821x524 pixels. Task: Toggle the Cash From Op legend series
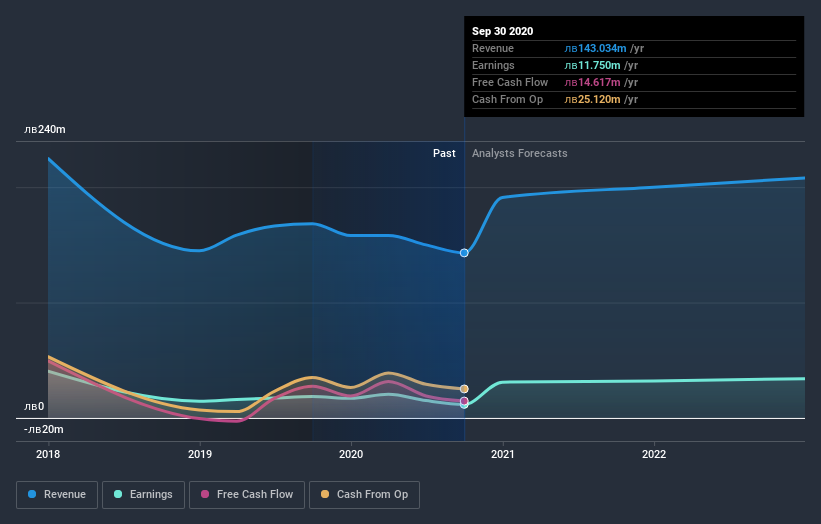pyautogui.click(x=364, y=495)
